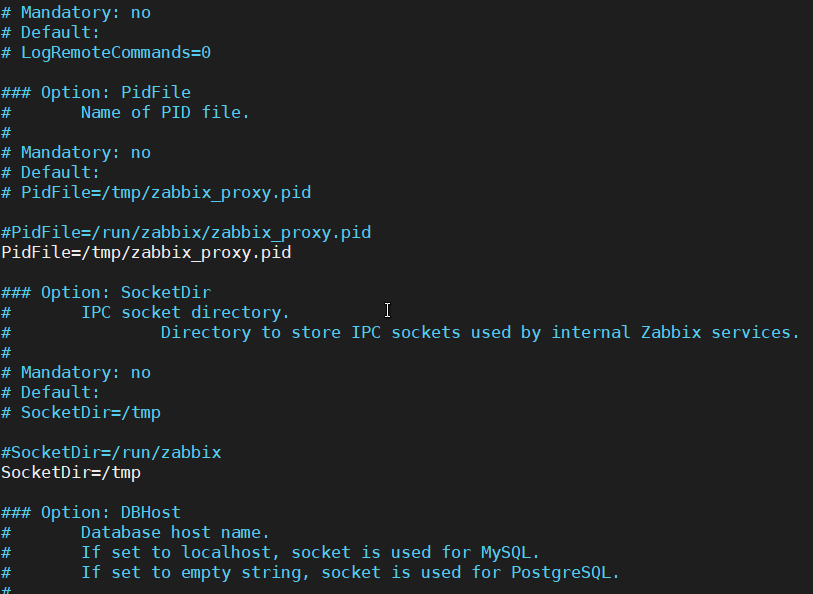813x594 pixels.
Task: Click the line mentioning socket for PostgreSQL
Action: point(350,572)
